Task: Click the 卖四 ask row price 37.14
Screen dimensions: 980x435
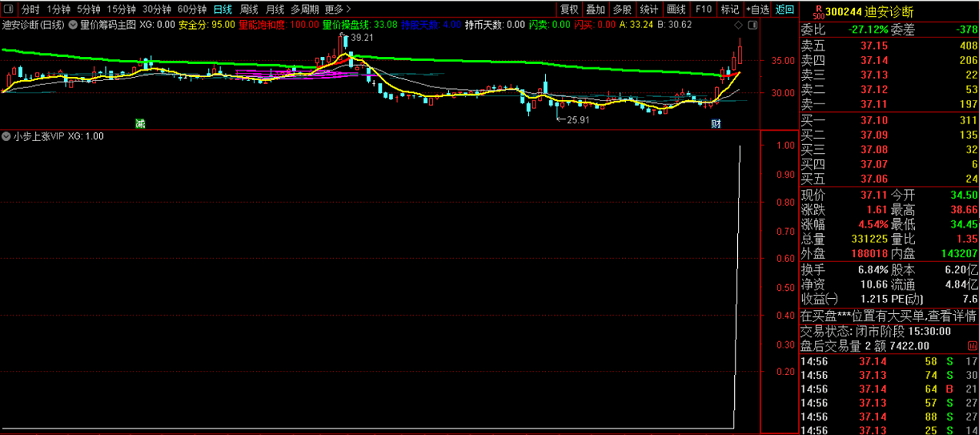Action: [x=874, y=60]
